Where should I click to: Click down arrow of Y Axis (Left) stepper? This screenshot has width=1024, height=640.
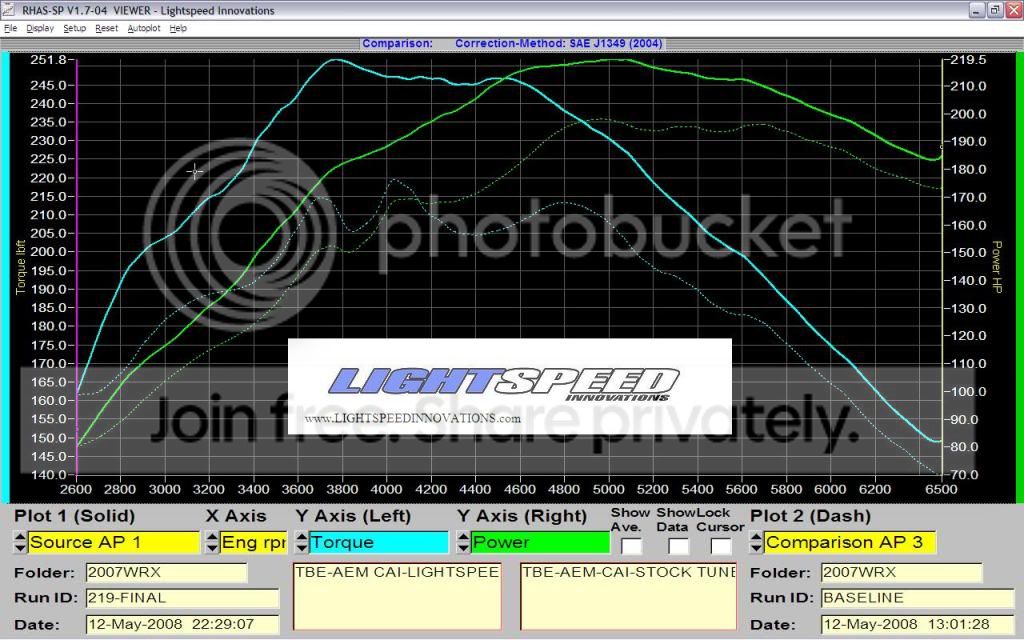click(302, 548)
